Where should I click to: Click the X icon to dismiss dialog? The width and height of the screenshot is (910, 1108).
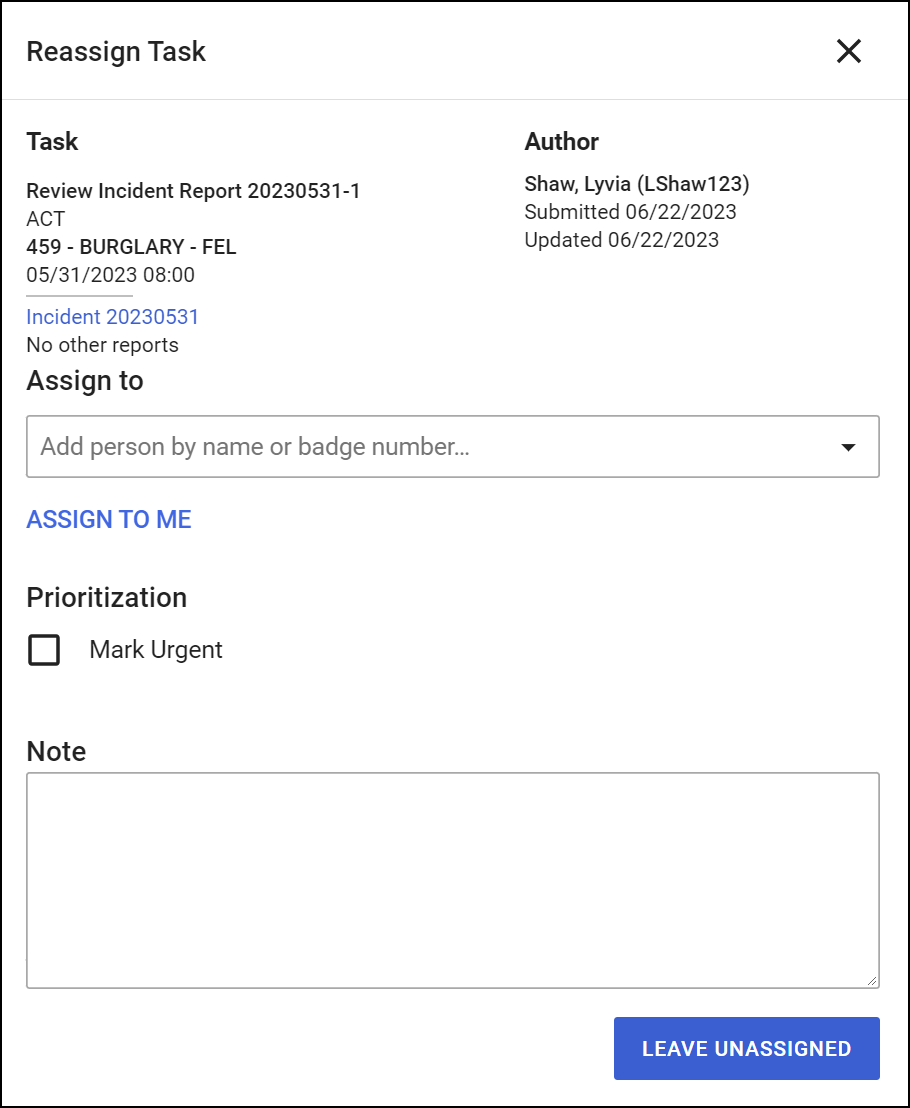point(849,51)
